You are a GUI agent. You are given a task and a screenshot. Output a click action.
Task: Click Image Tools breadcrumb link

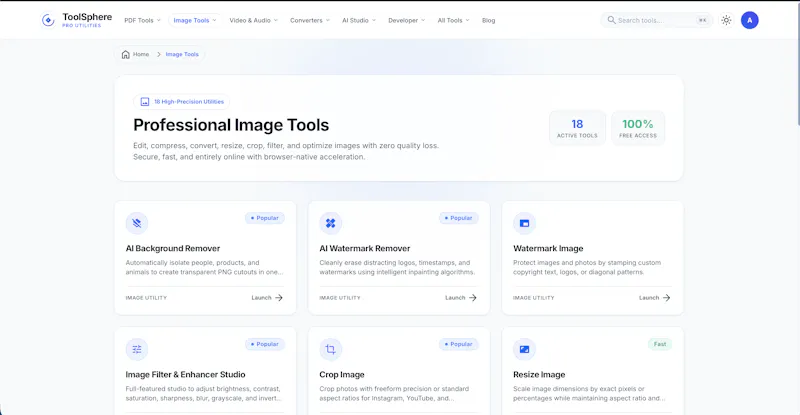(x=182, y=54)
